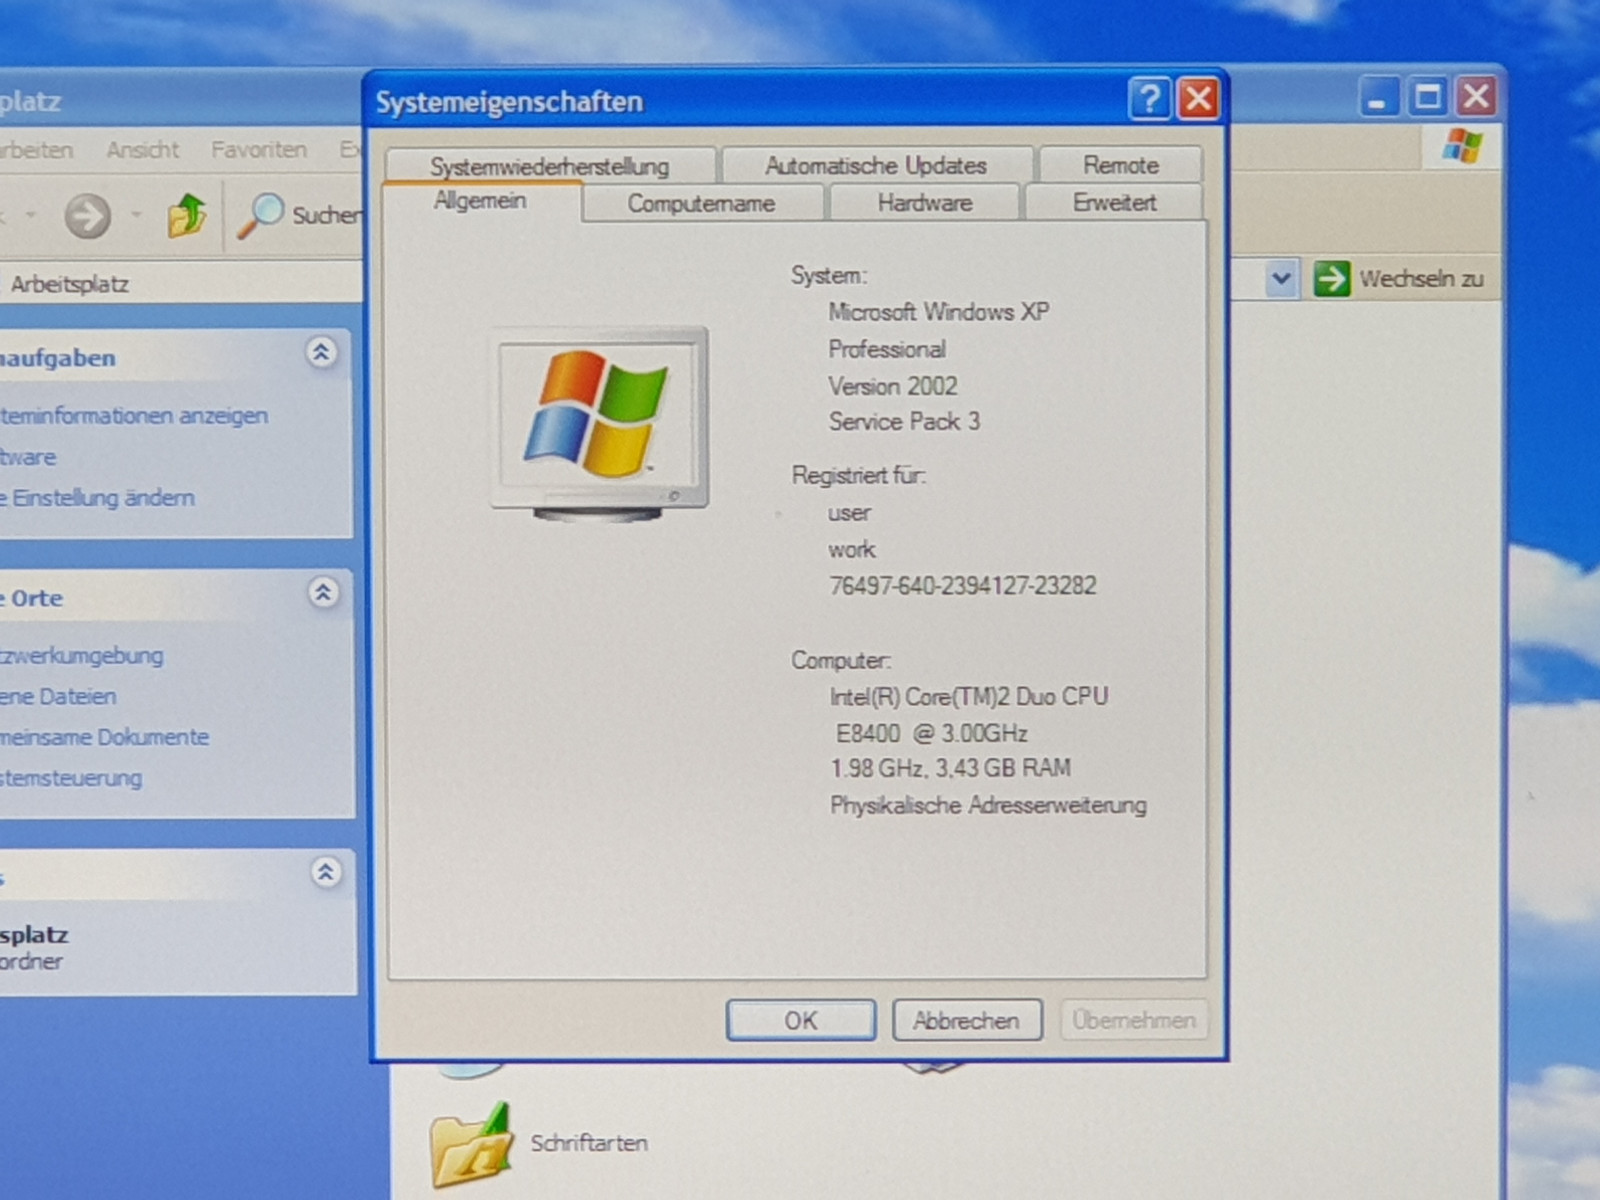Close the Systemeigenschaften dialog

tap(1198, 99)
